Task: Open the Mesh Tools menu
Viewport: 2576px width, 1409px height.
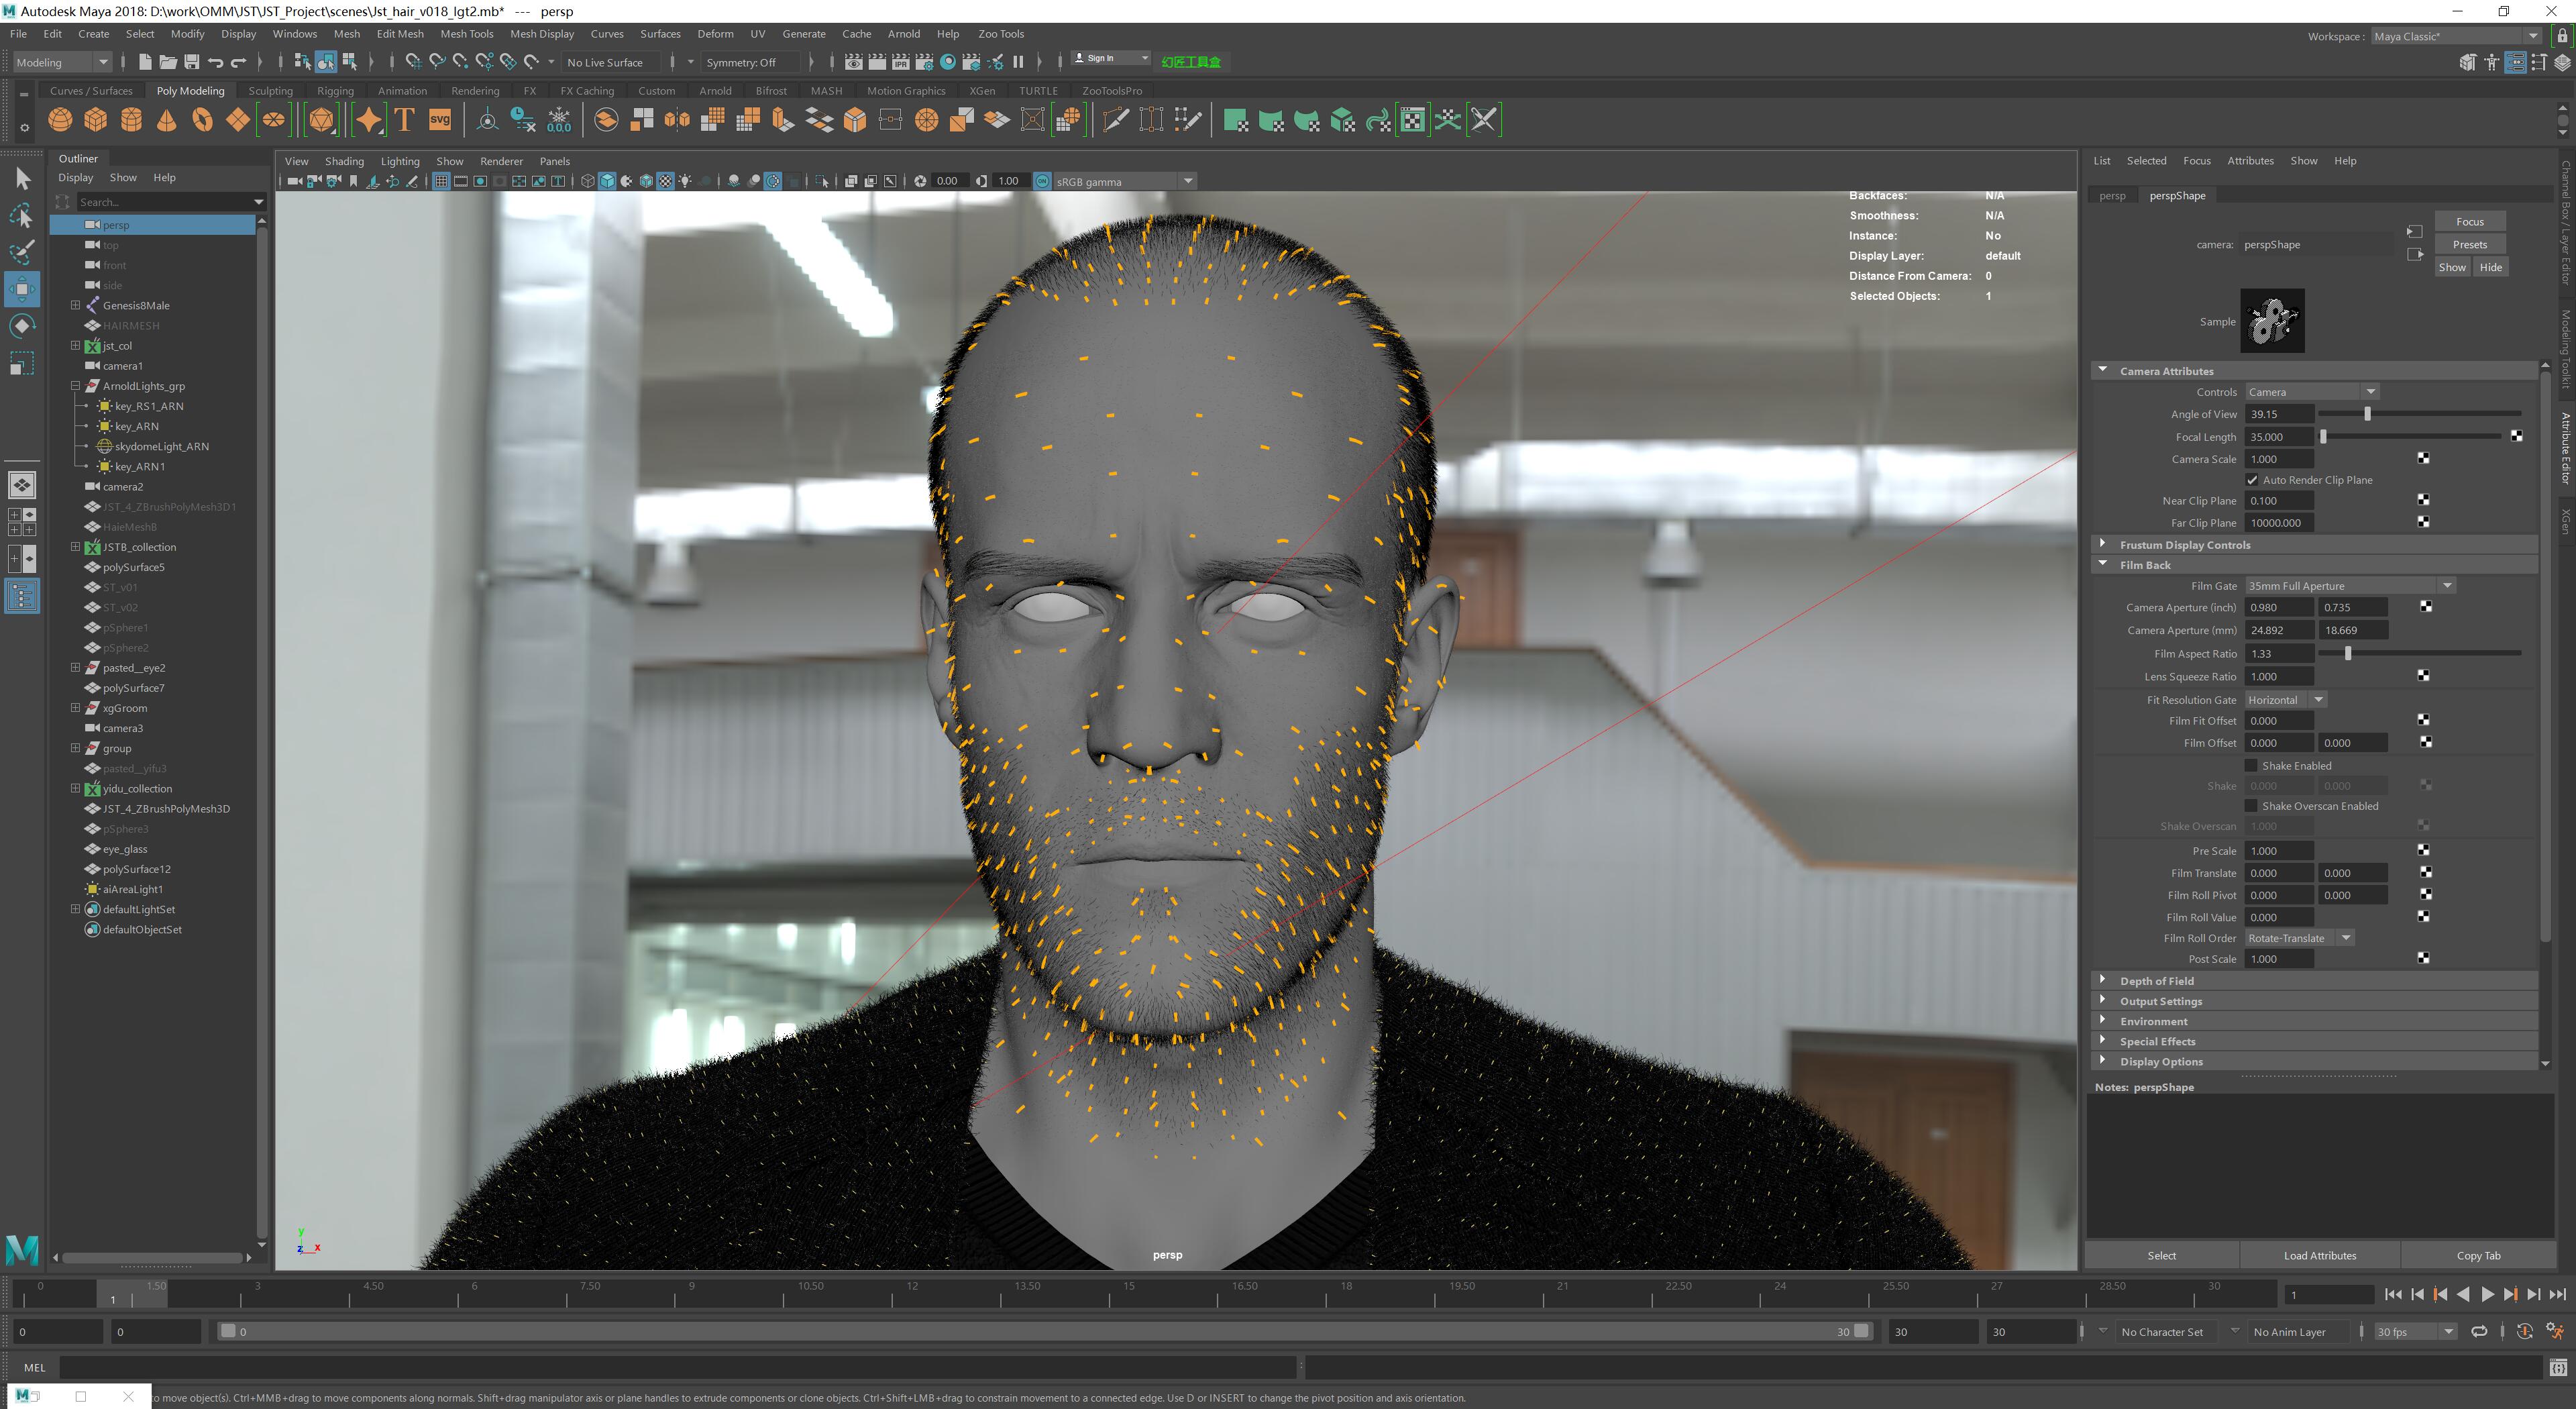Action: click(467, 34)
